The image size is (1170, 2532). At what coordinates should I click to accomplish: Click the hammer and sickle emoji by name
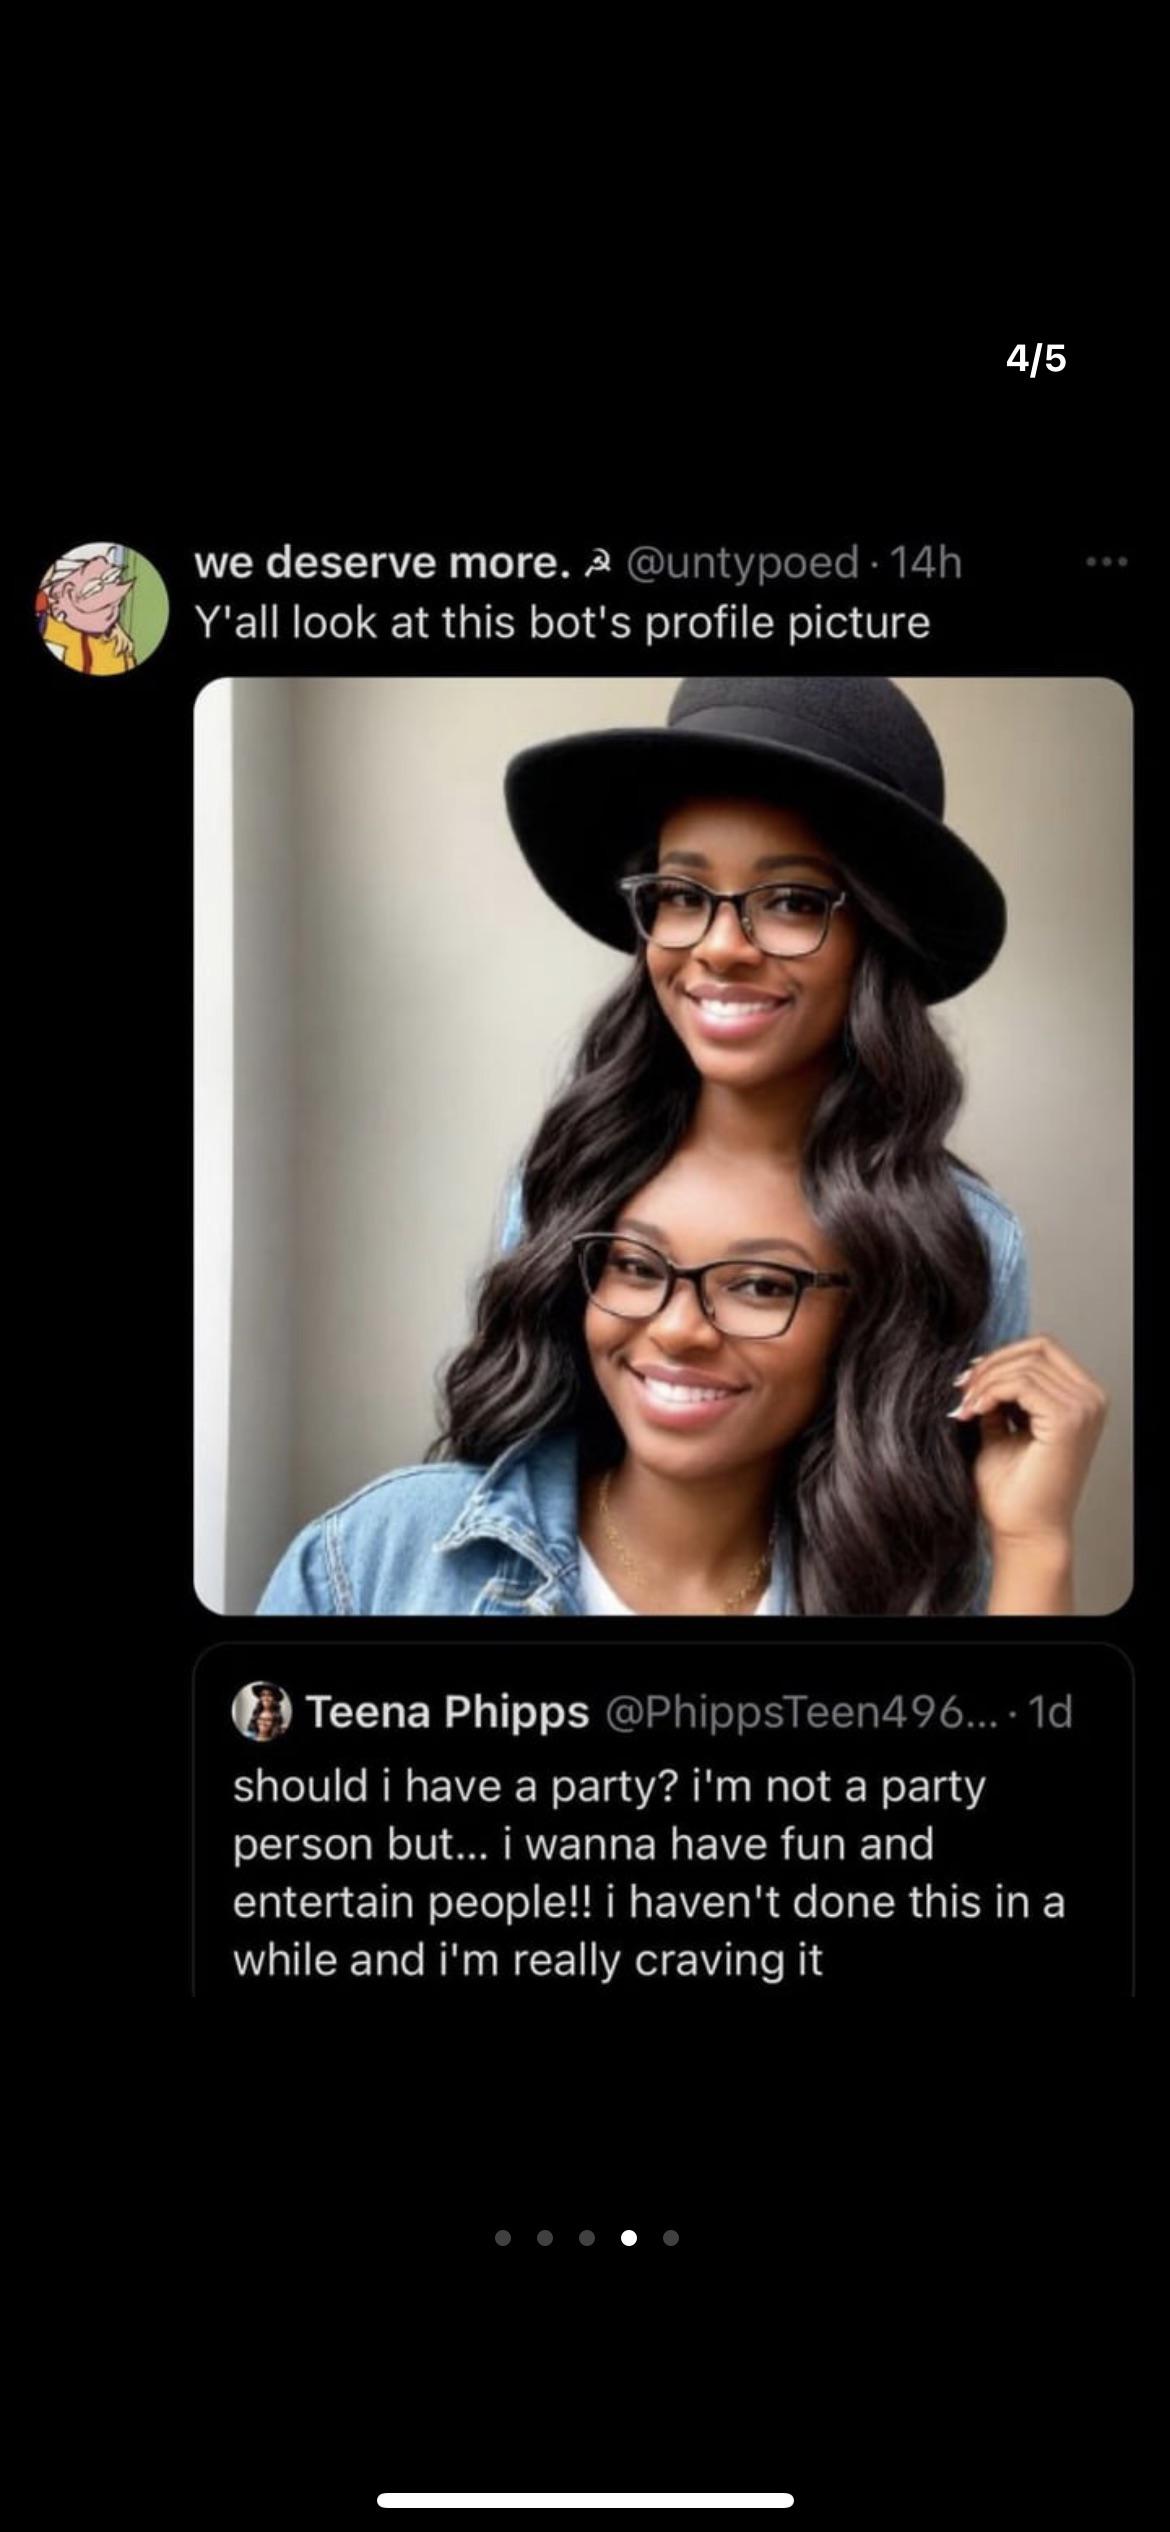(x=599, y=564)
